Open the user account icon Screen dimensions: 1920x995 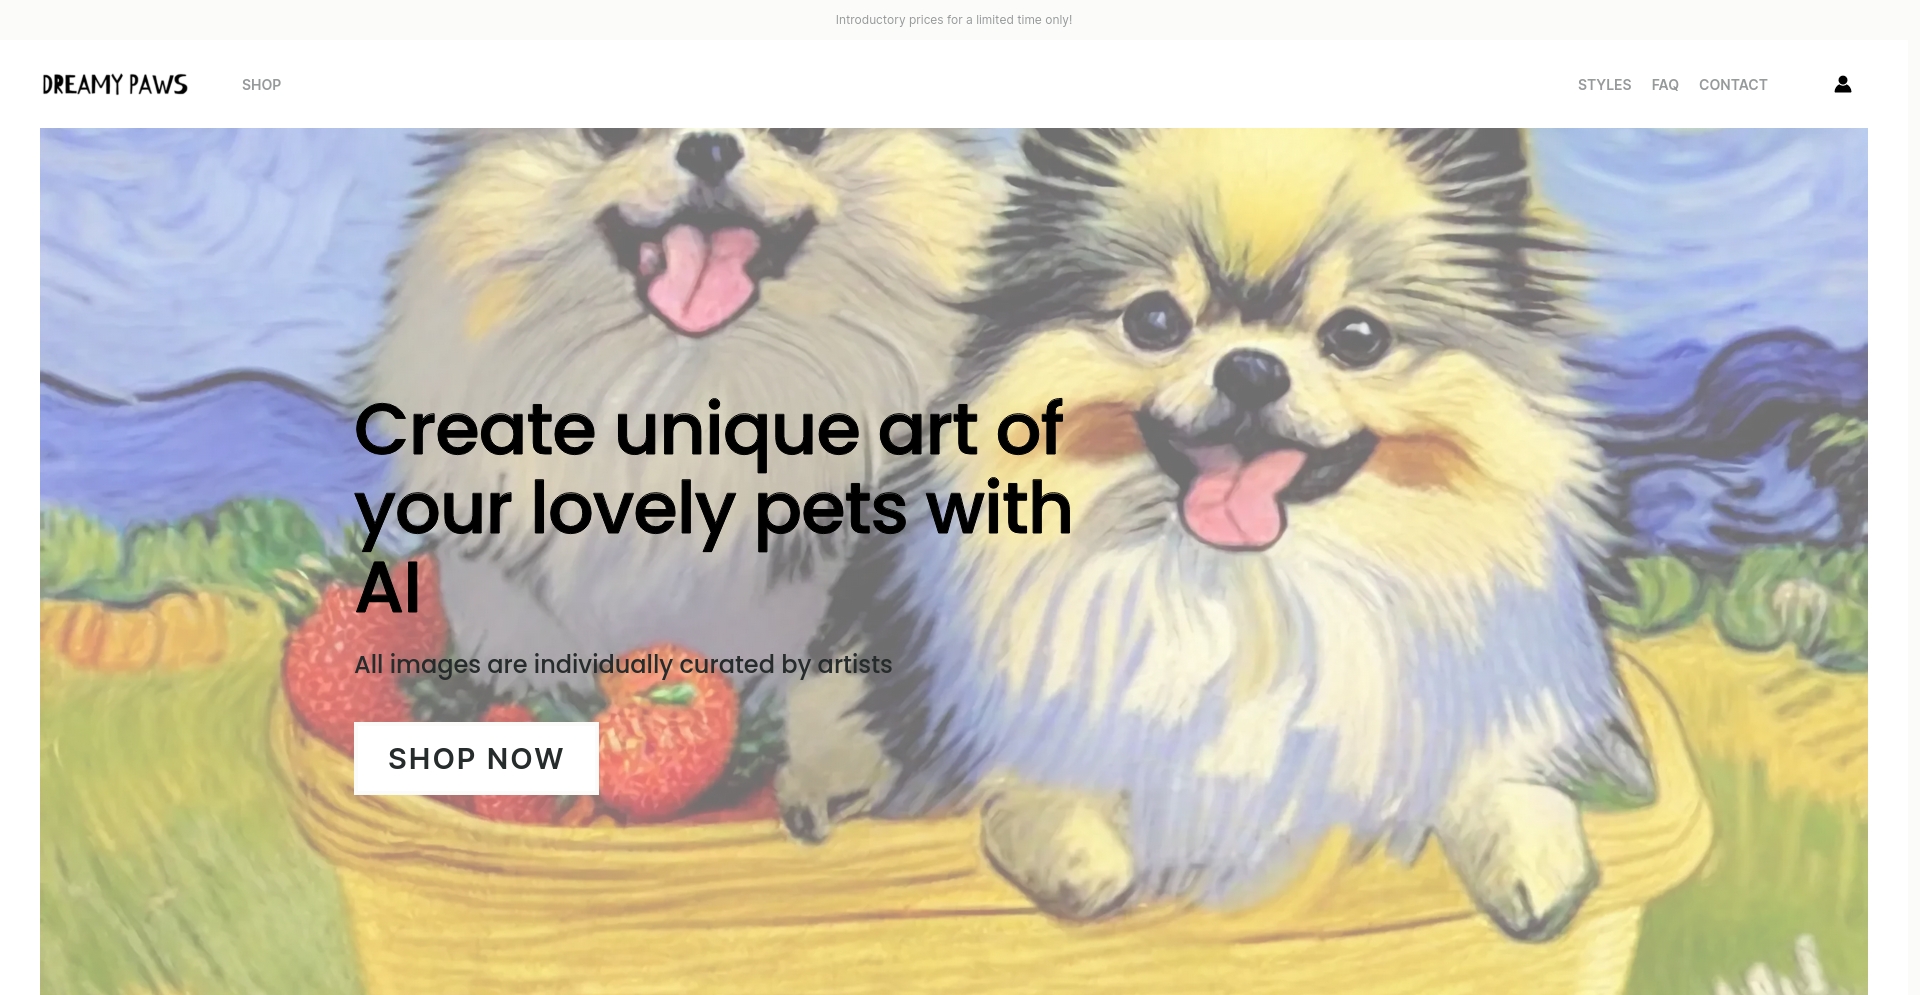click(x=1842, y=84)
